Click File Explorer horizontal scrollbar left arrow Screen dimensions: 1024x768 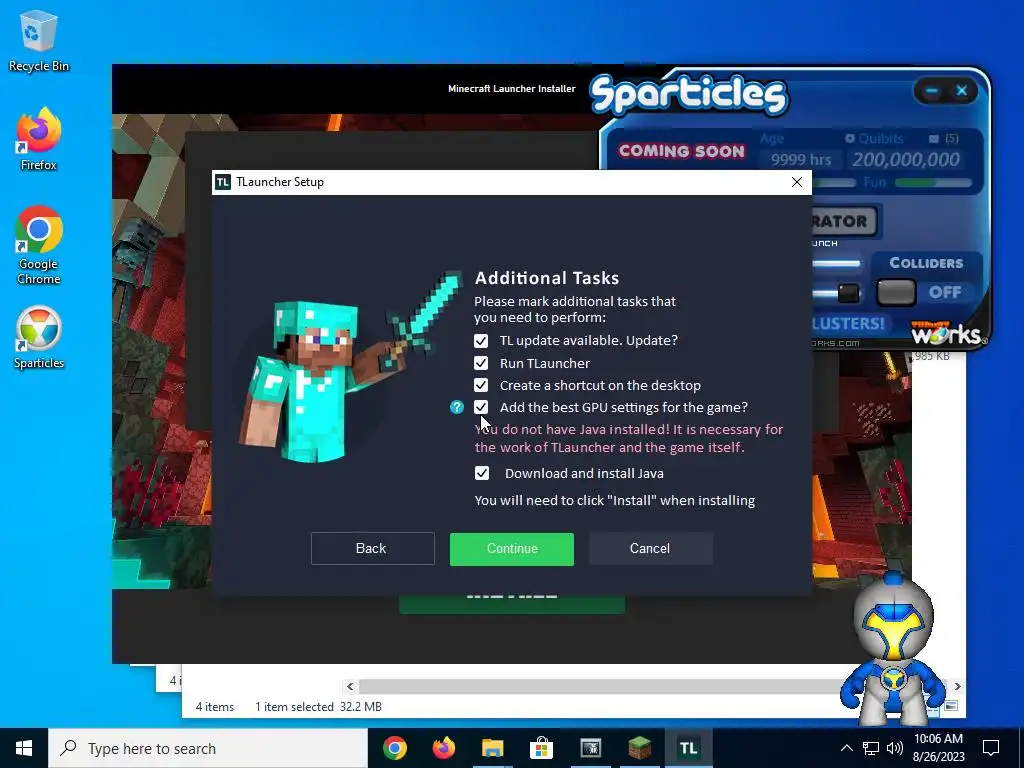pyautogui.click(x=350, y=686)
